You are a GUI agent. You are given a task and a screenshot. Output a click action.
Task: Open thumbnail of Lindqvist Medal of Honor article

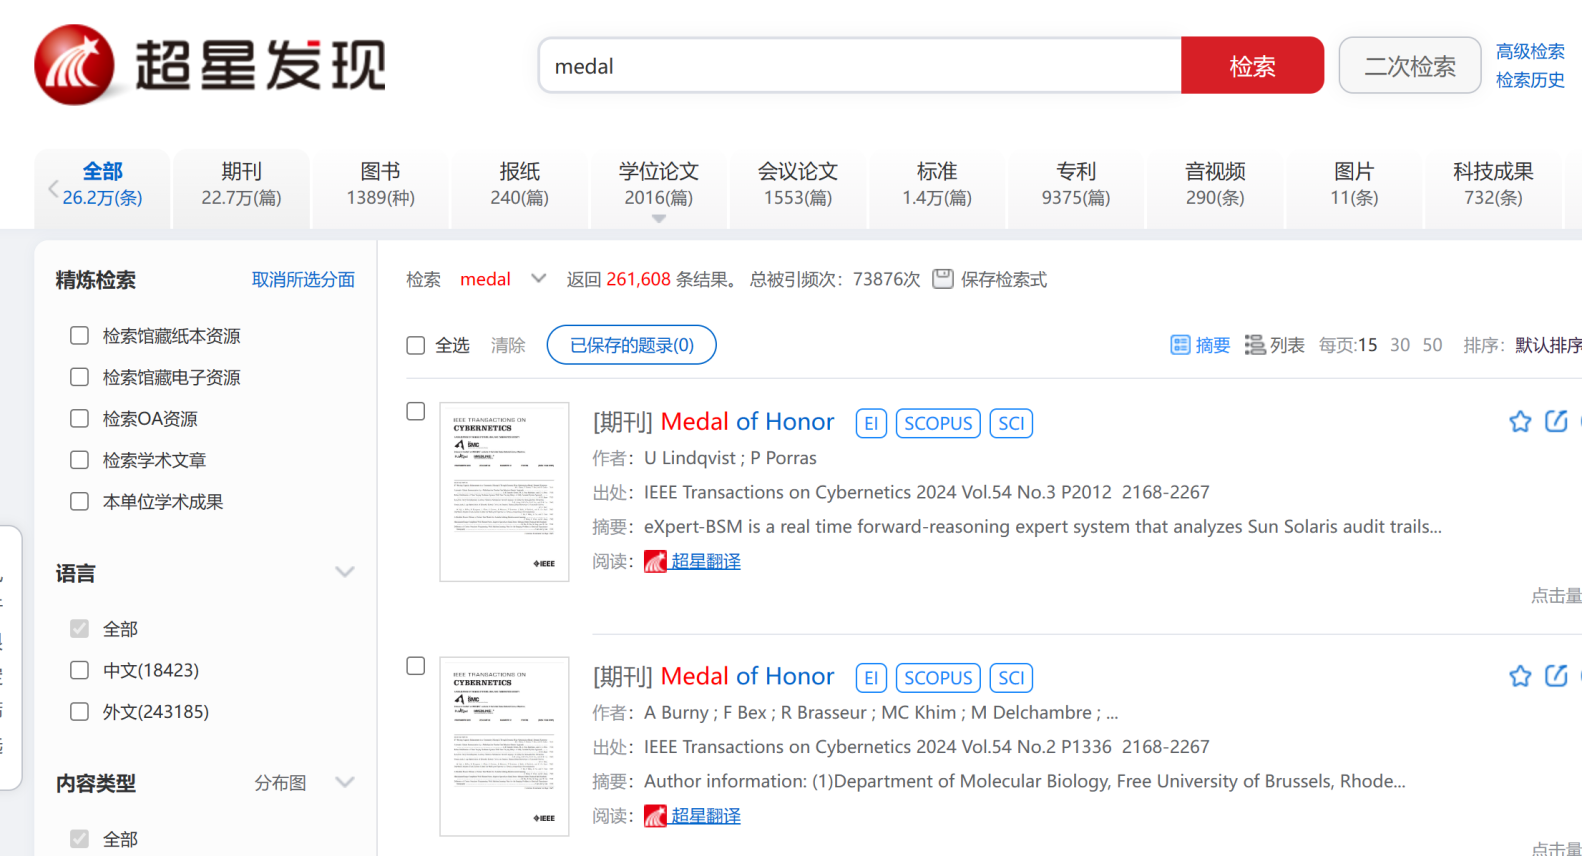pyautogui.click(x=504, y=492)
